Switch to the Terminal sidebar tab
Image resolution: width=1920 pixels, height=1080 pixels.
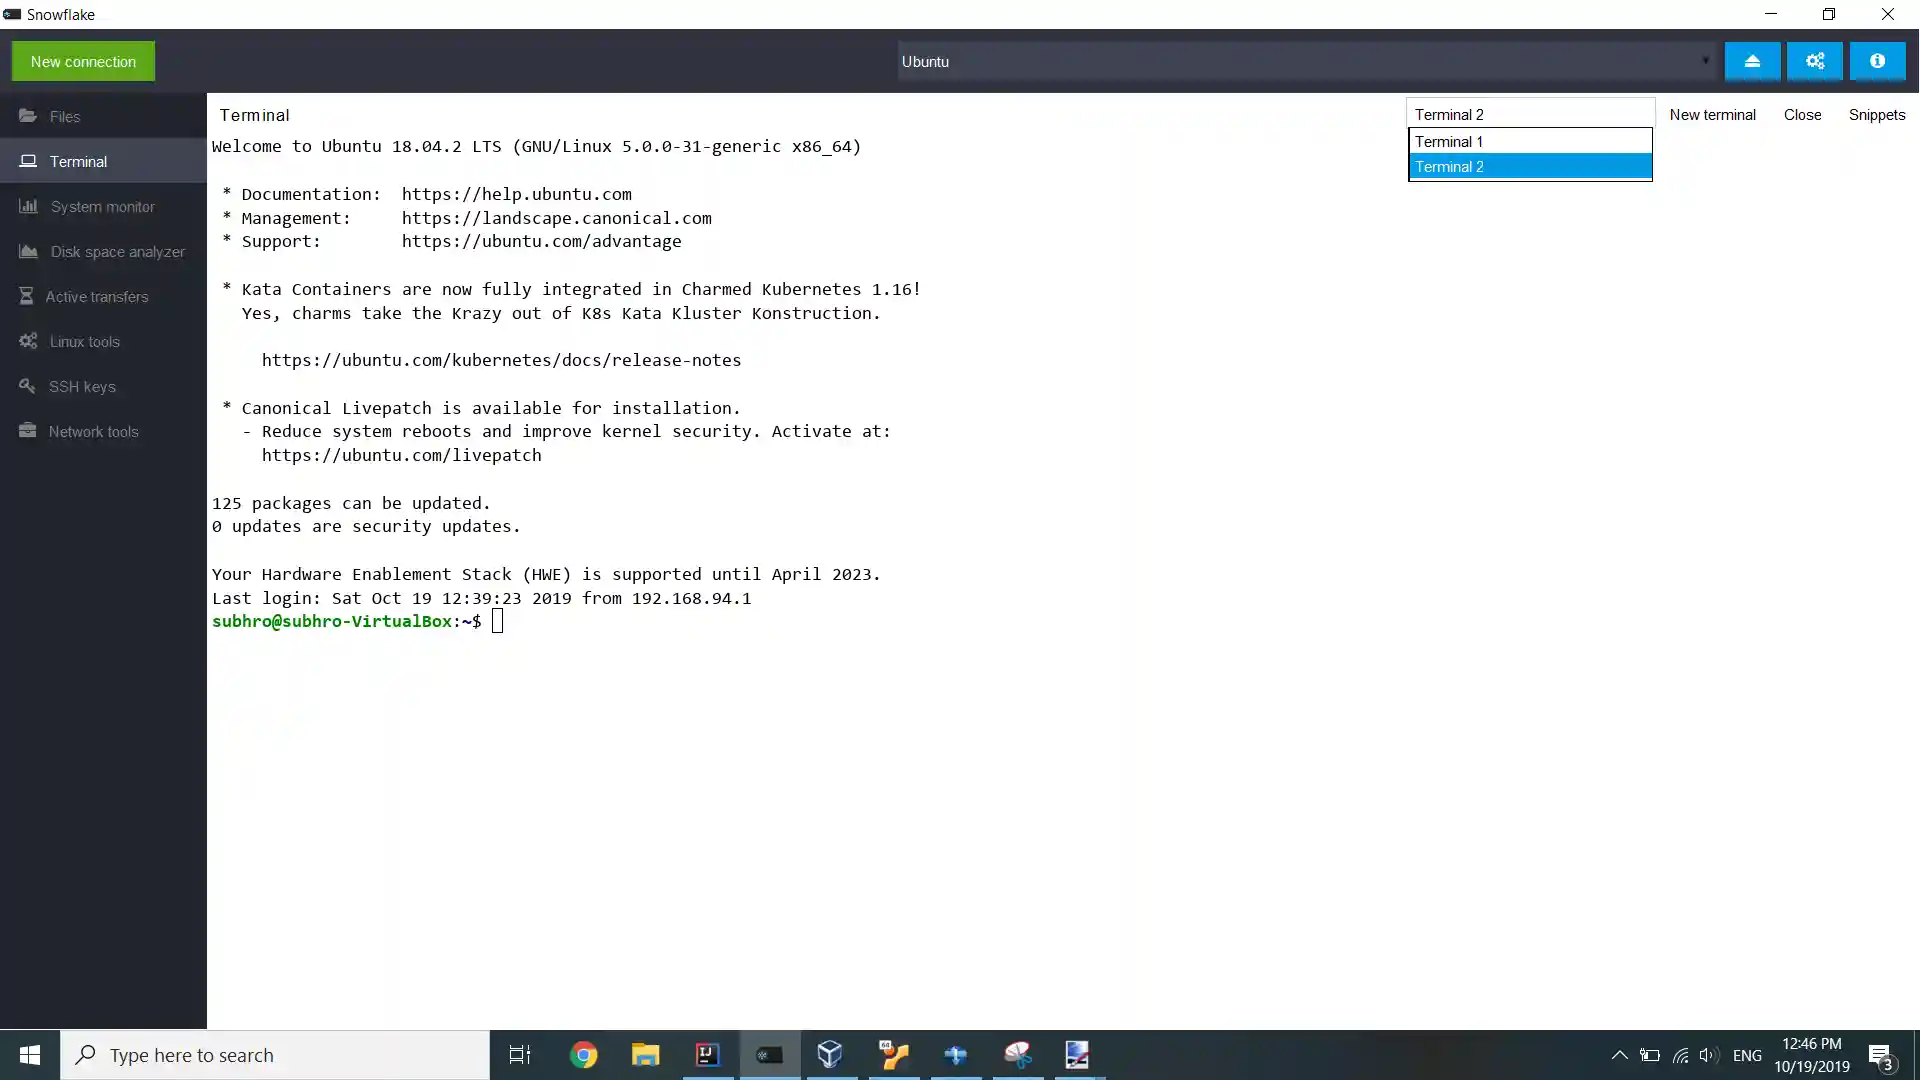78,162
